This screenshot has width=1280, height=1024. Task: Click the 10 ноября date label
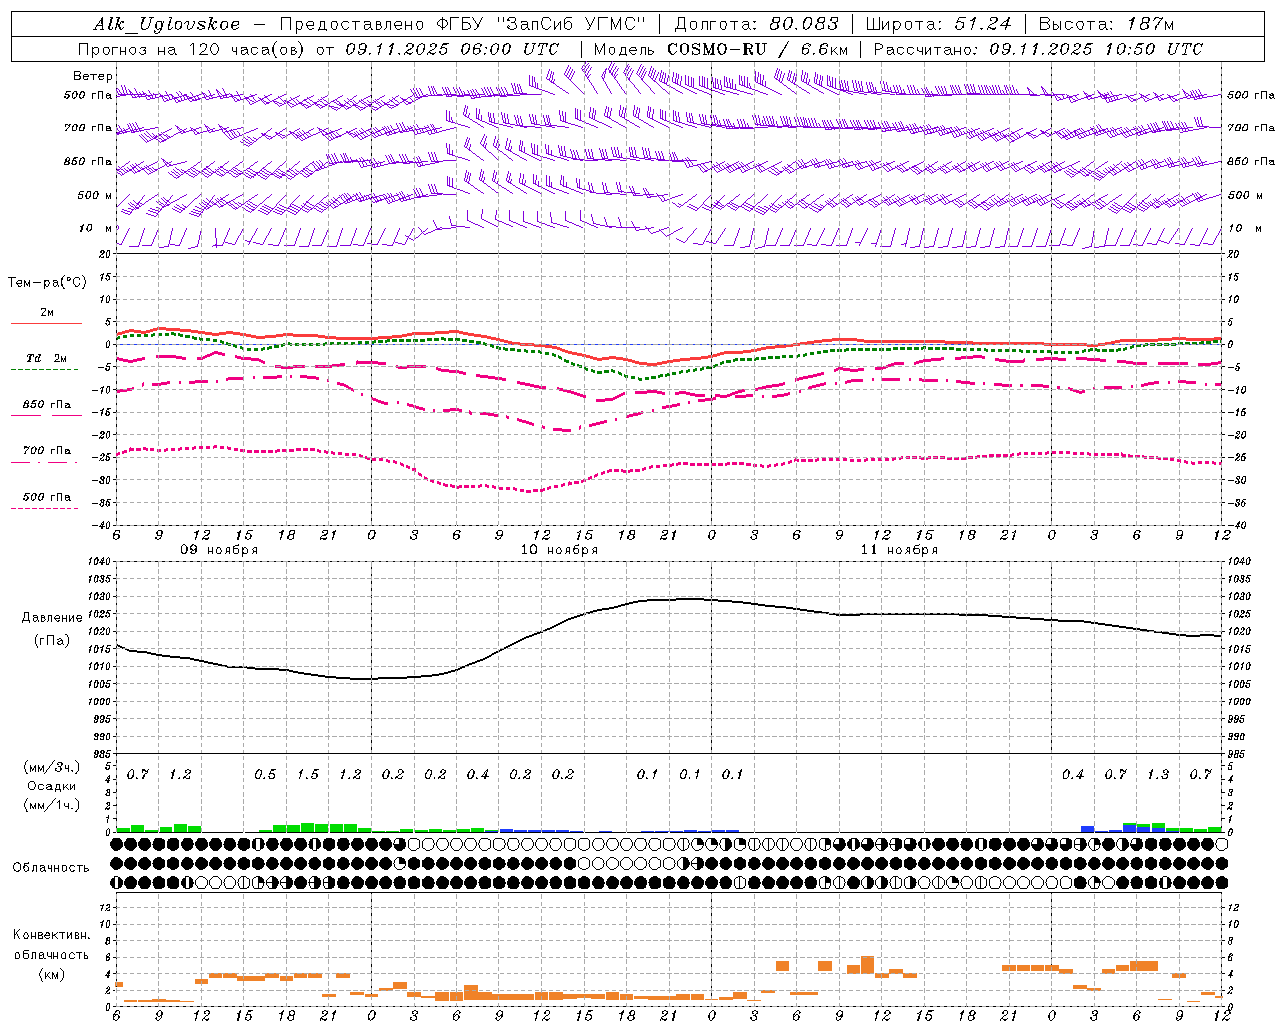click(559, 550)
